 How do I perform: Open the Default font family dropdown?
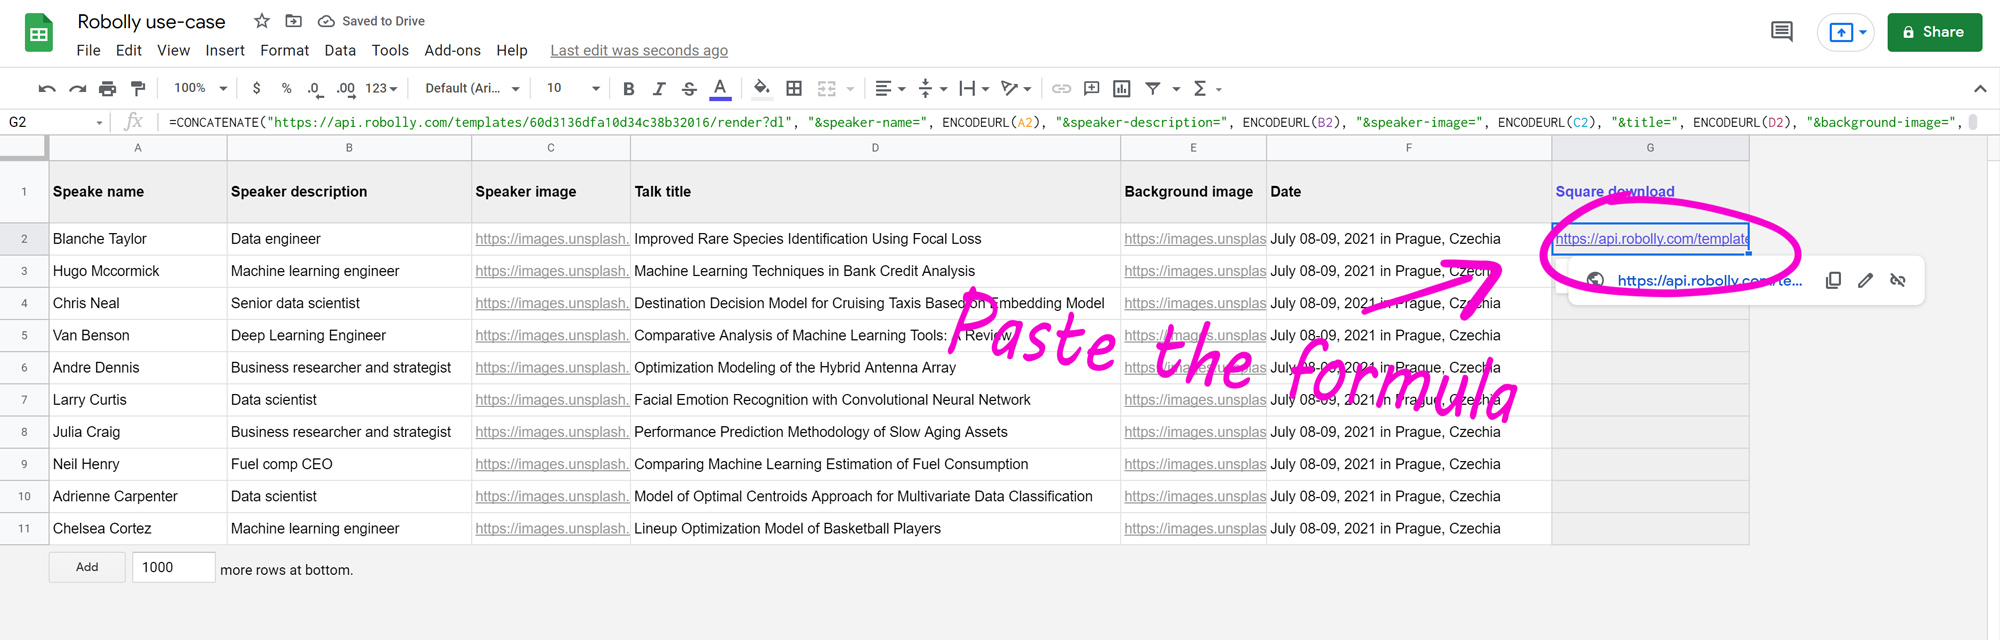[472, 89]
